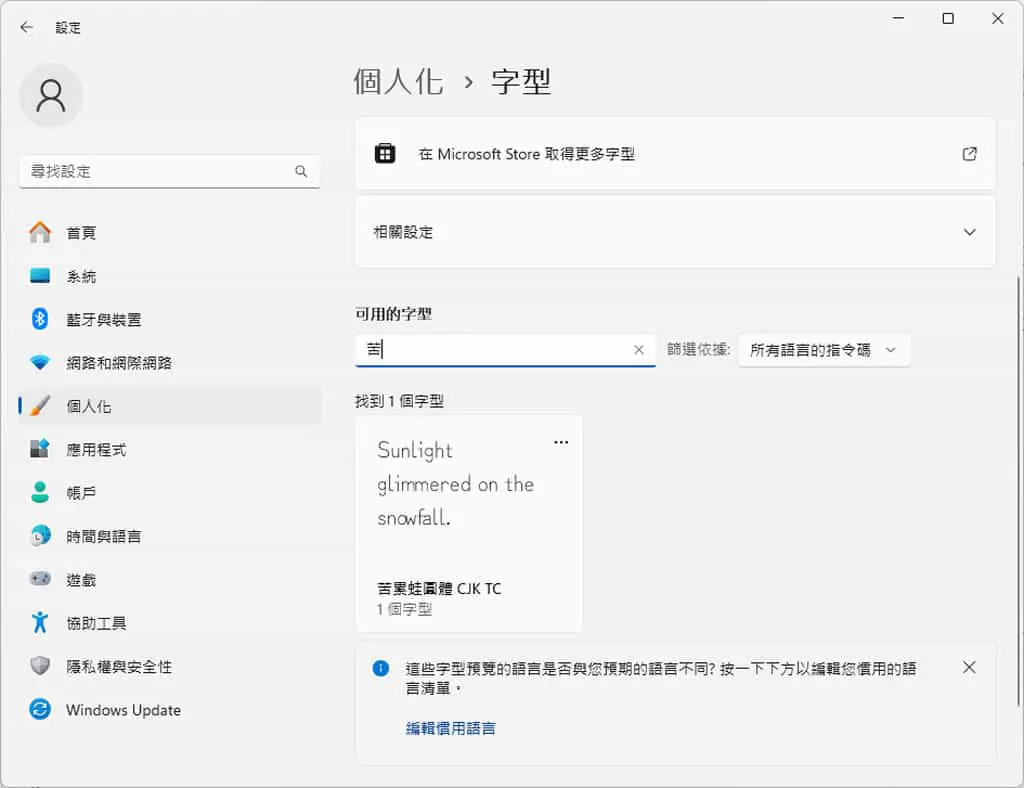The height and width of the screenshot is (788, 1024).
Task: Click the 網路和網際網路 Wi-Fi icon
Action: (x=40, y=362)
